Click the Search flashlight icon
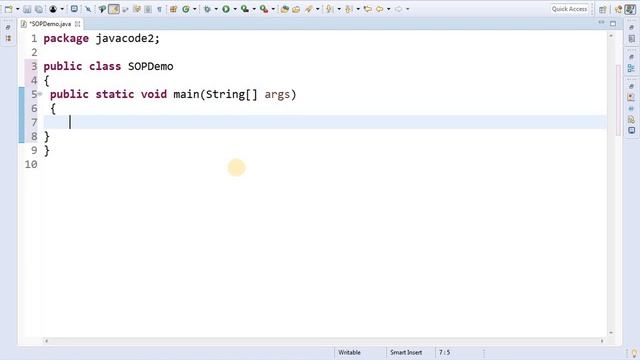This screenshot has width=640, height=360. (x=309, y=9)
